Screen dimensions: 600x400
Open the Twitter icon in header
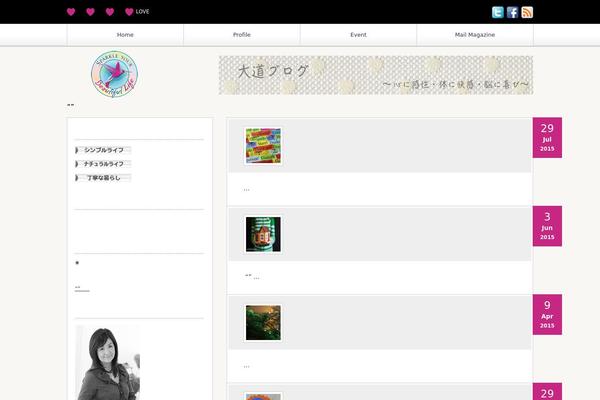(497, 12)
